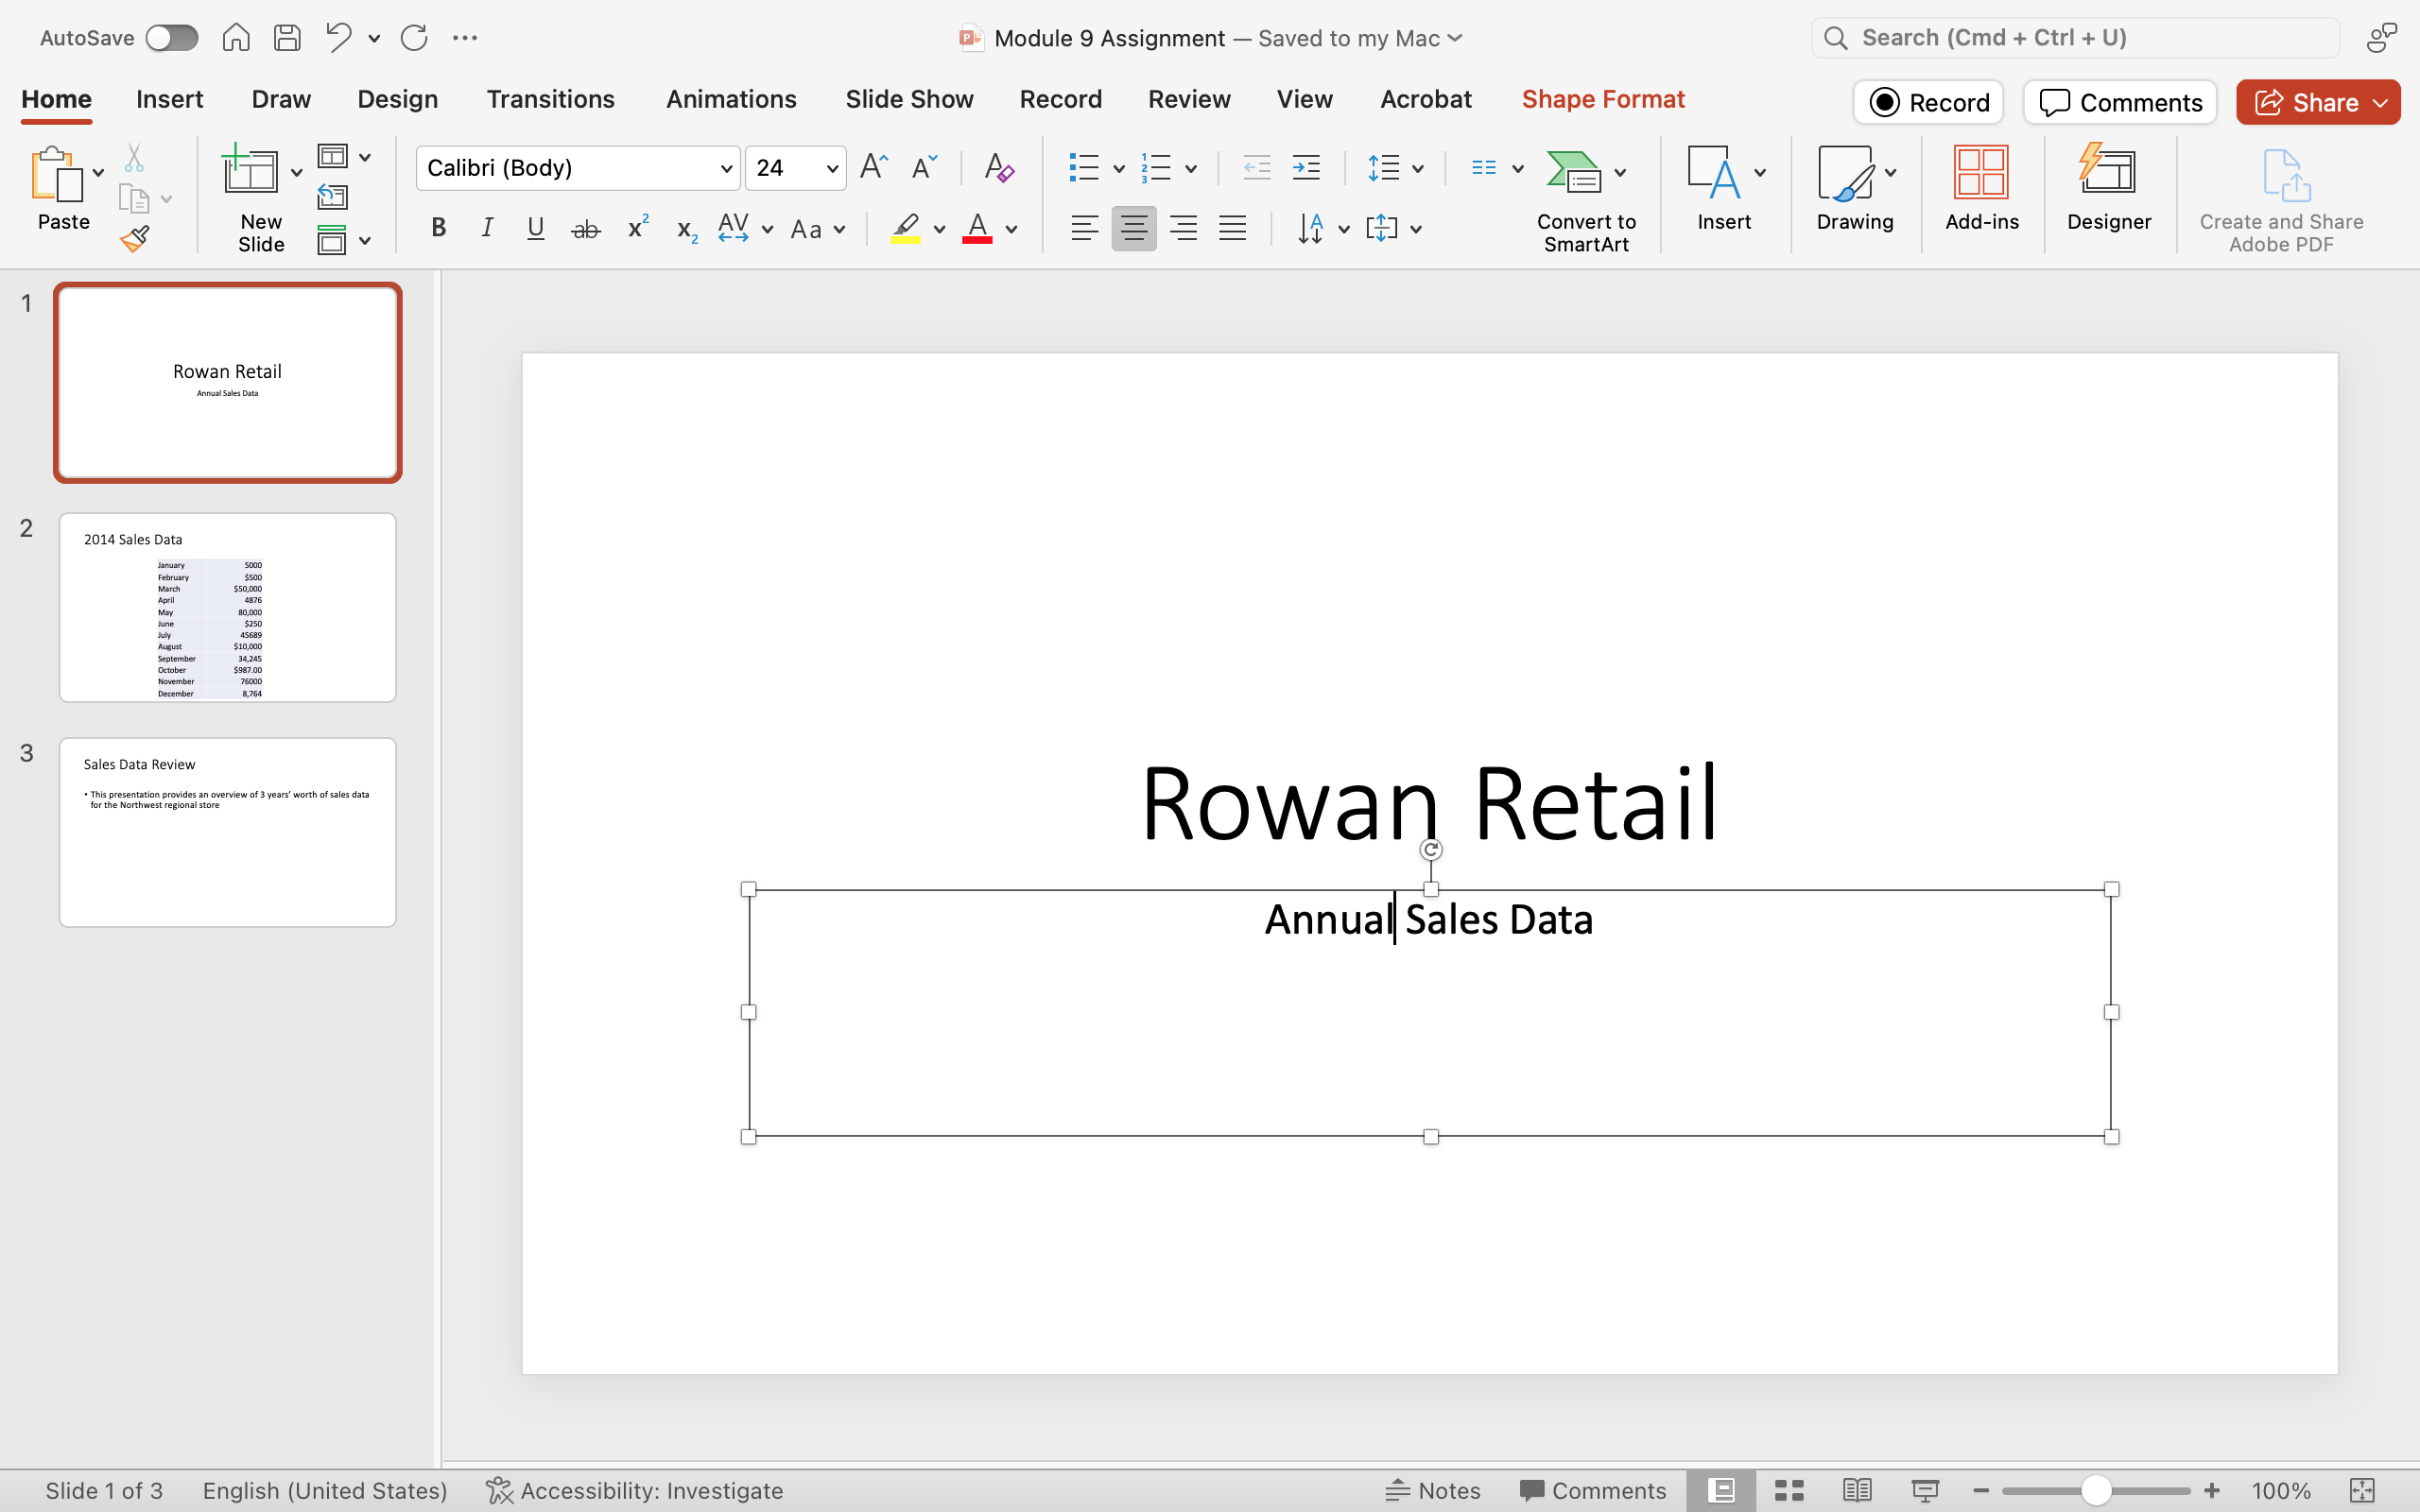Click the Save icon in title bar
This screenshot has height=1512, width=2420.
(288, 38)
